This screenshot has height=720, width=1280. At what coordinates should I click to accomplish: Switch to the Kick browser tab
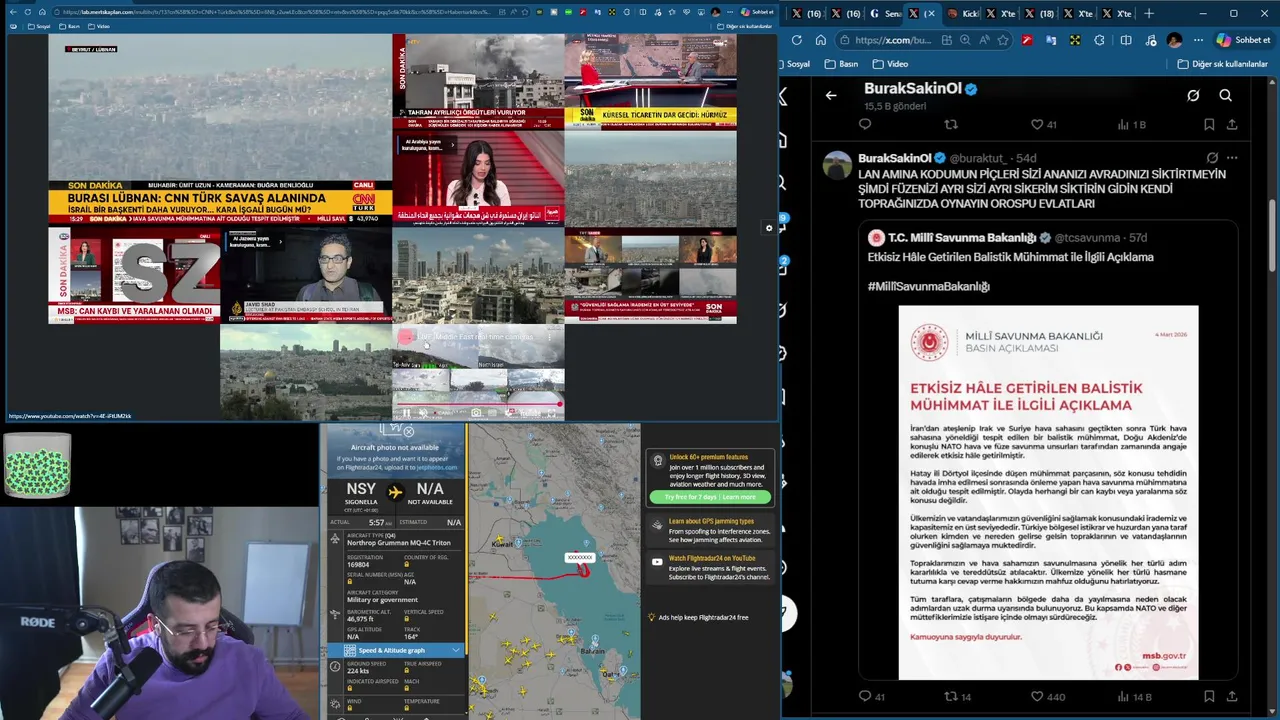click(x=963, y=14)
